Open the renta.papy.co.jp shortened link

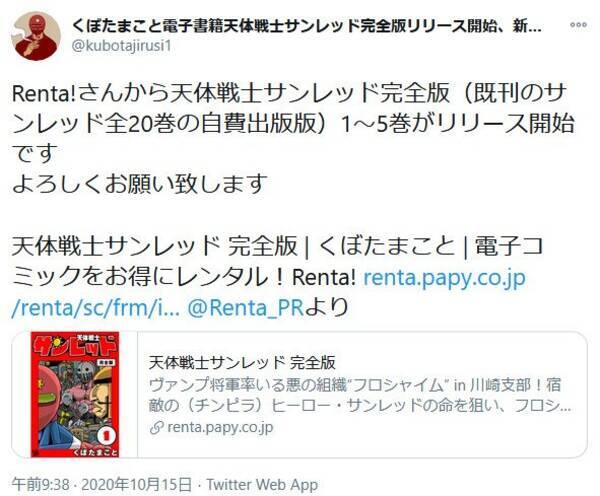click(x=268, y=292)
